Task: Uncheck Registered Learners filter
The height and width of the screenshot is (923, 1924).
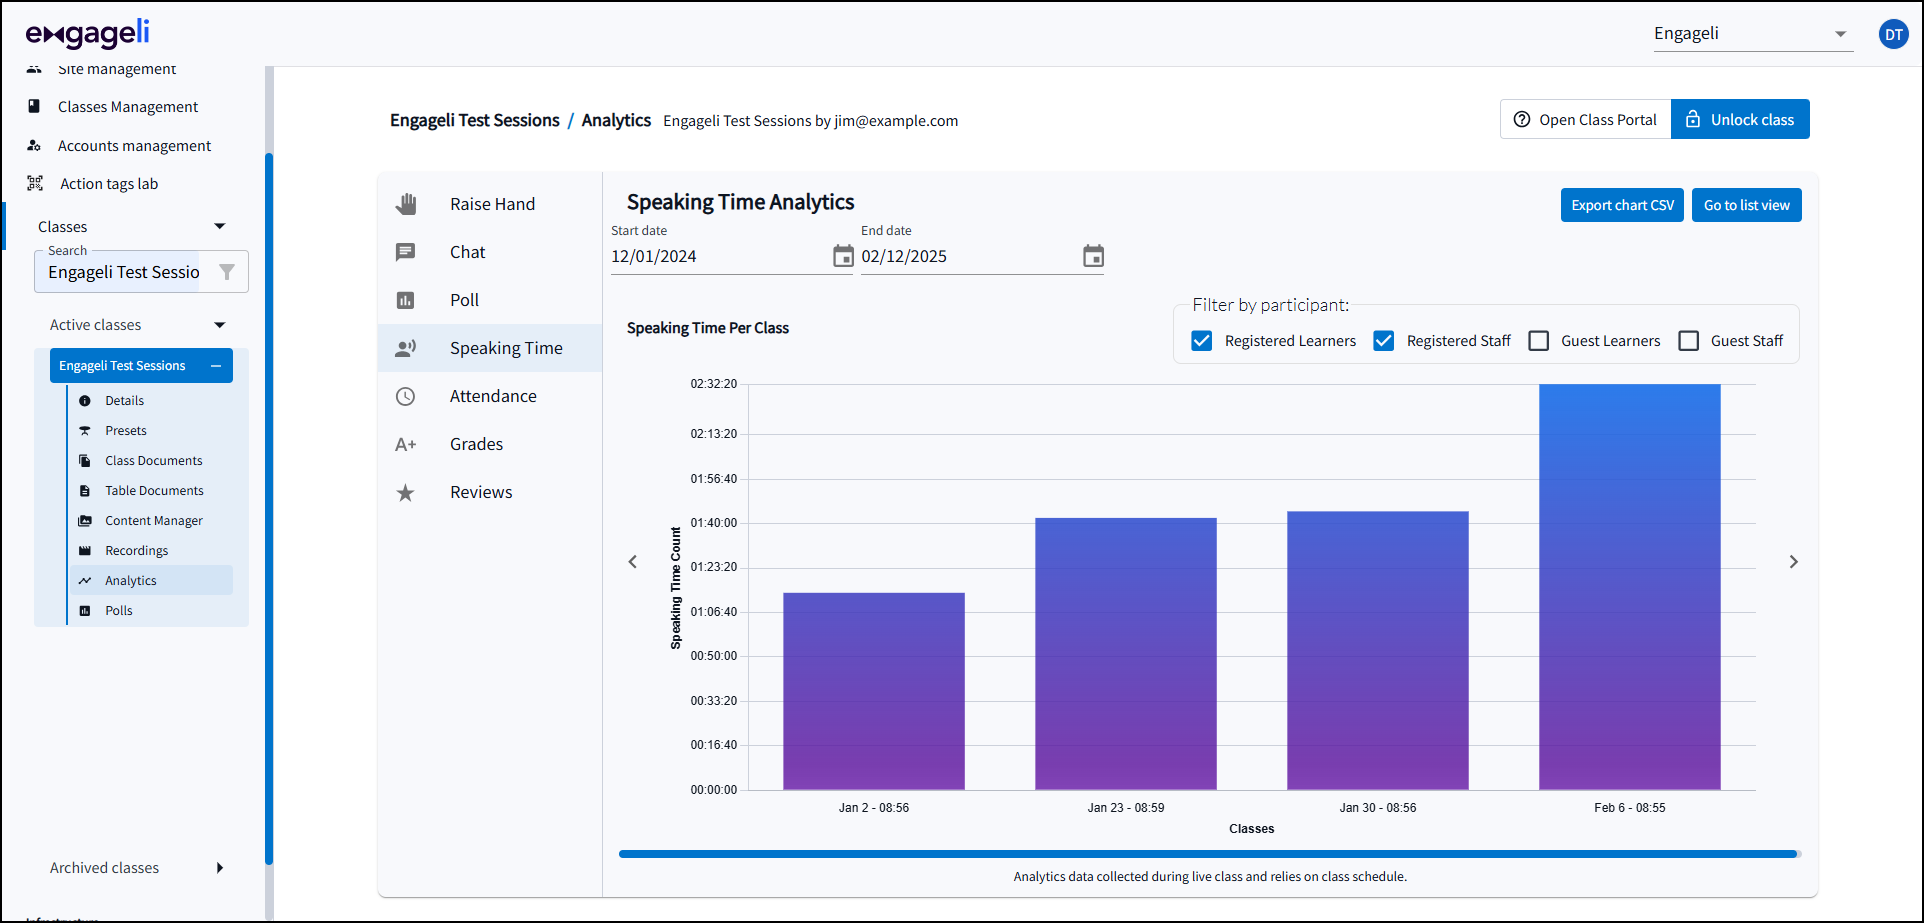Action: [x=1202, y=341]
